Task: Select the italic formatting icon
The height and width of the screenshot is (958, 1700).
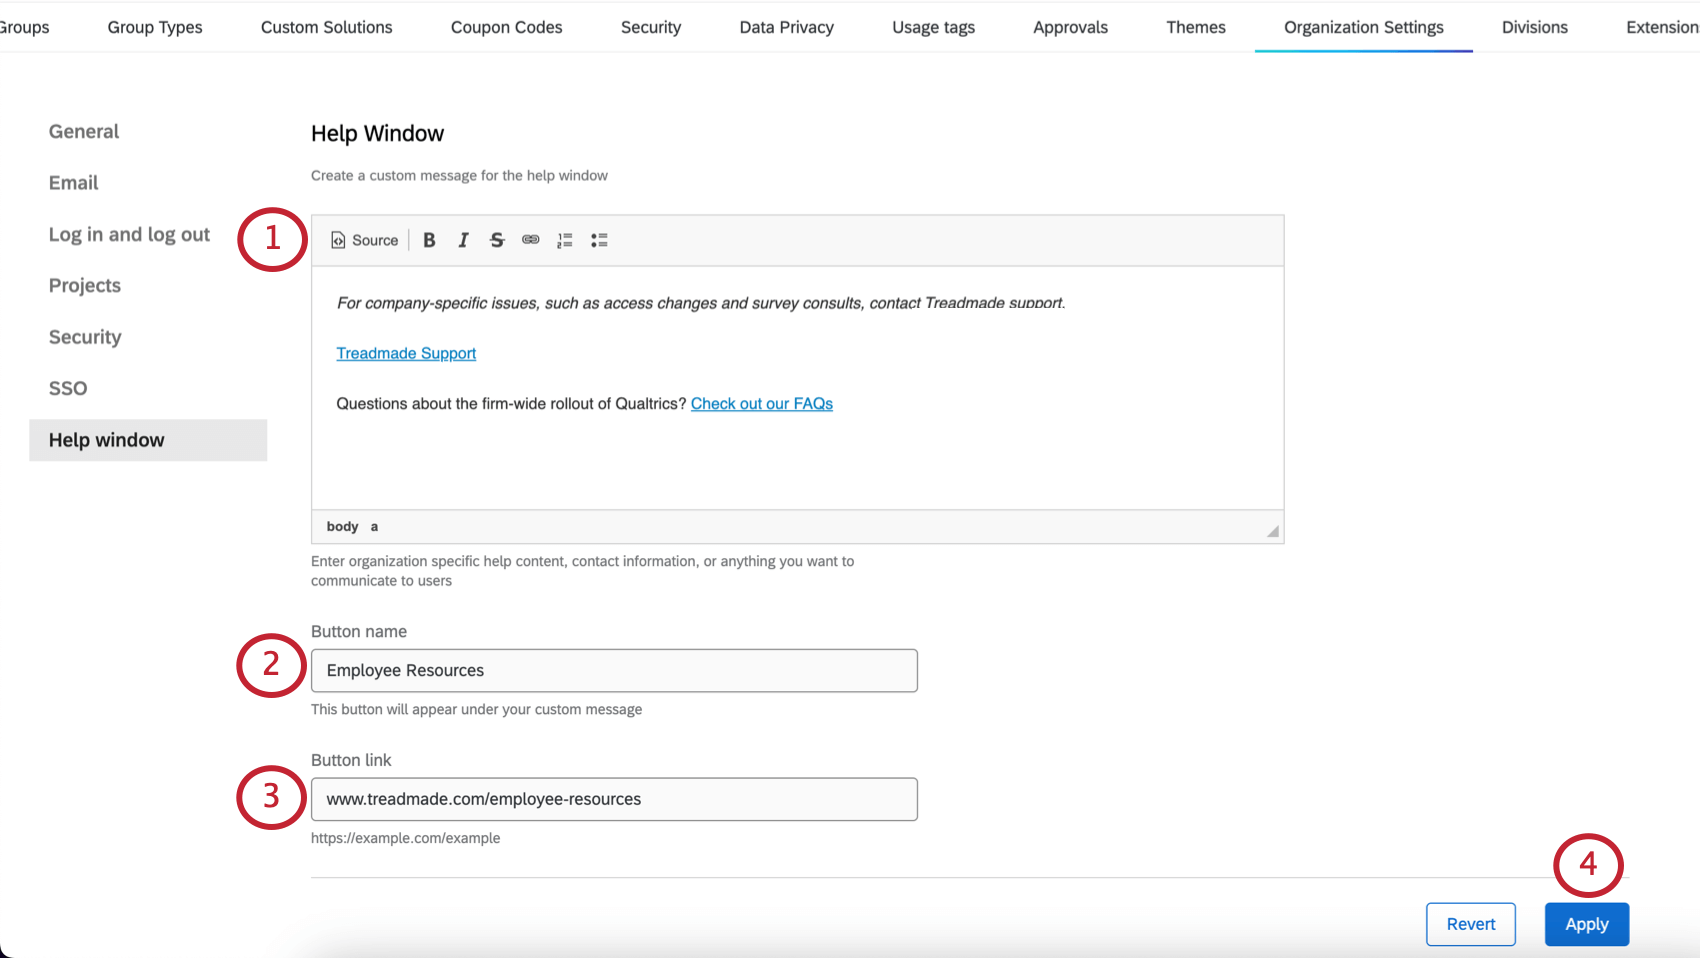Action: click(x=463, y=240)
